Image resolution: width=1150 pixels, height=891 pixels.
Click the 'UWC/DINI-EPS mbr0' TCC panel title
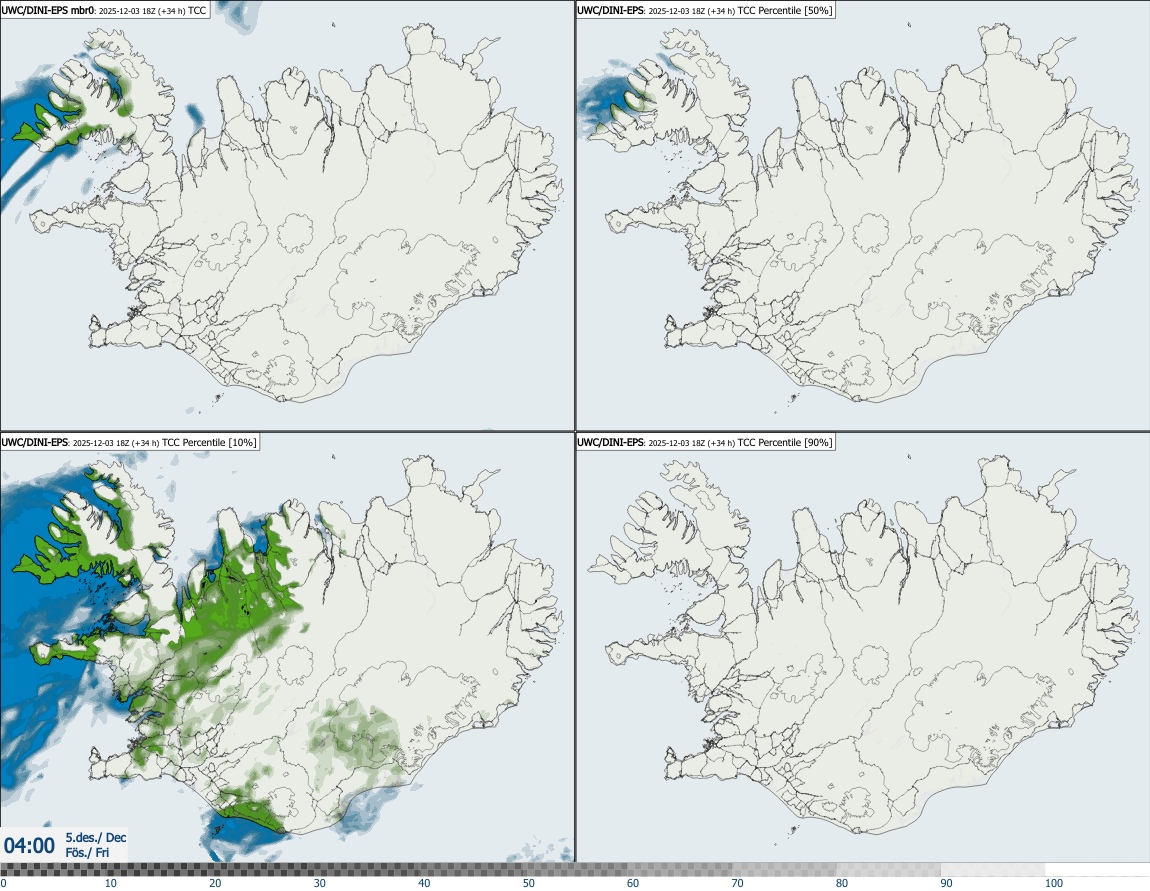[105, 10]
